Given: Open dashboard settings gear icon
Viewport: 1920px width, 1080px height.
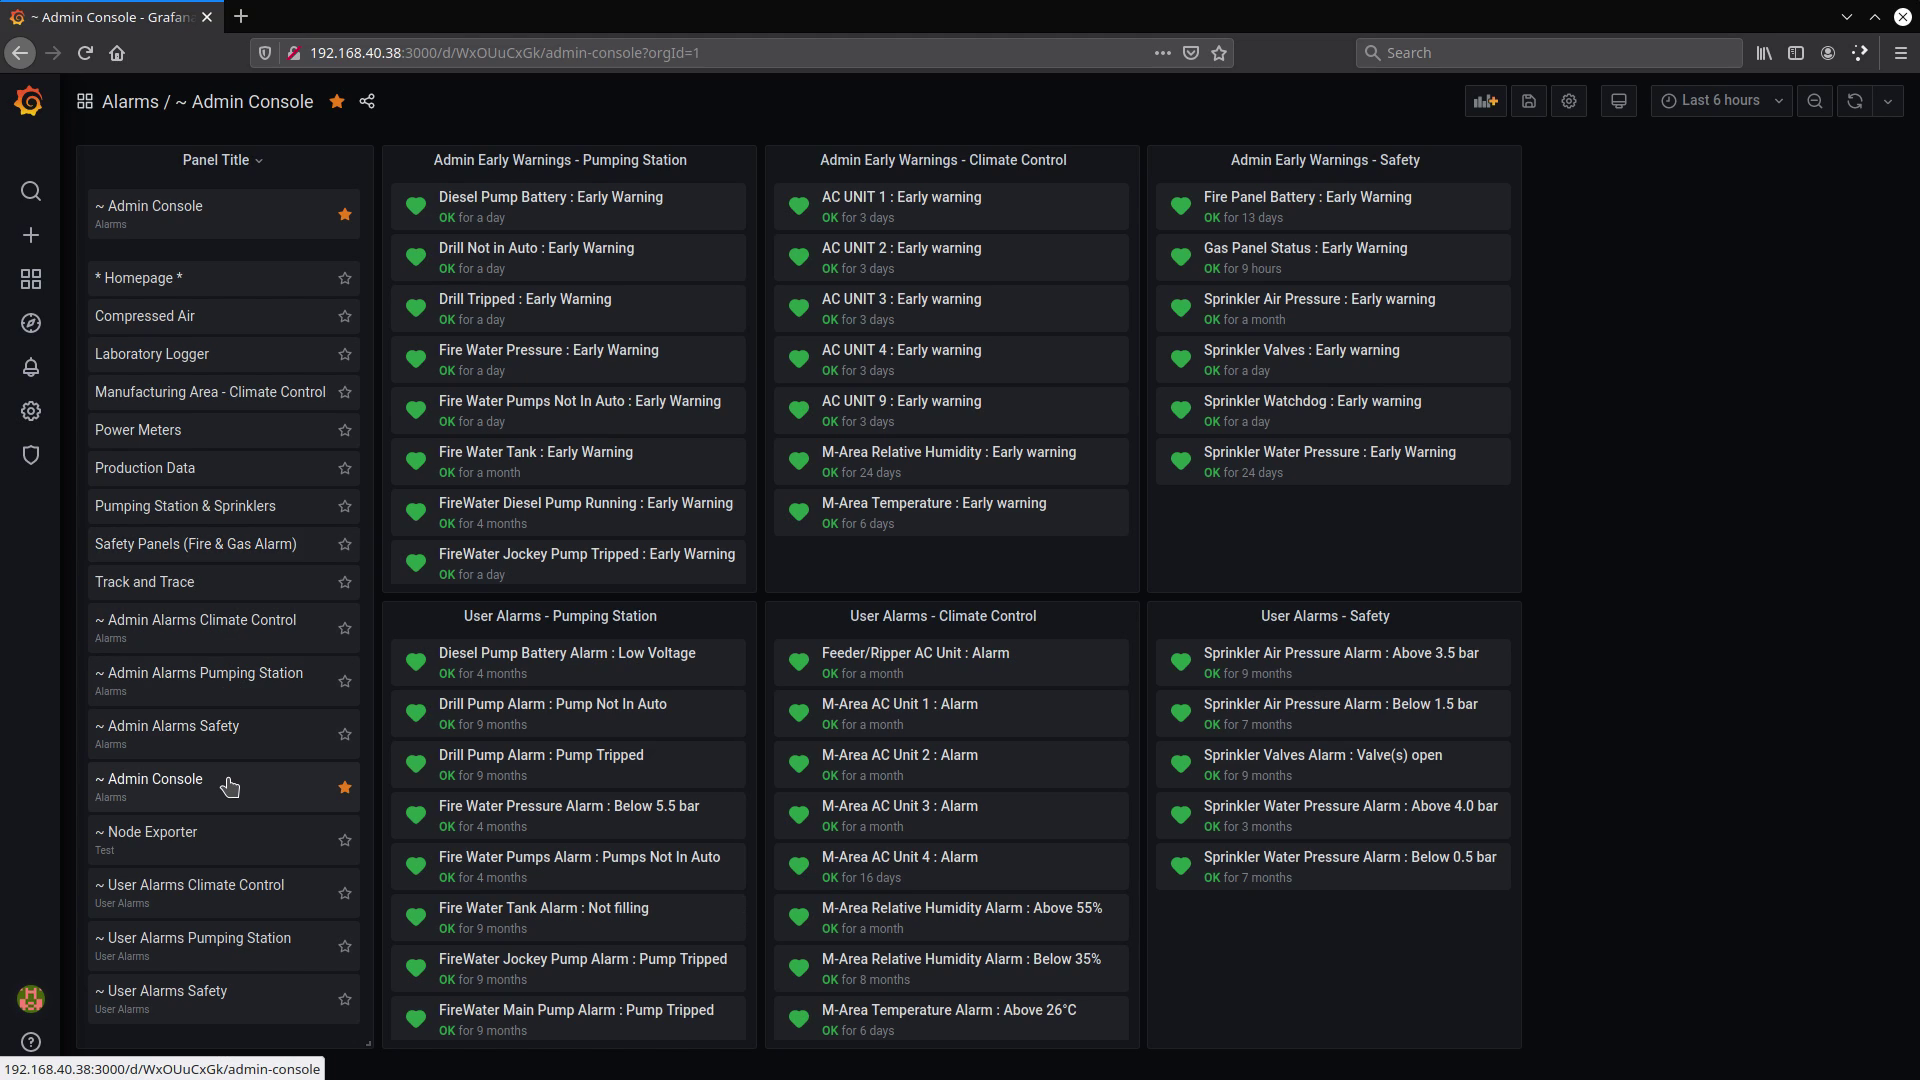Looking at the screenshot, I should 1568,101.
